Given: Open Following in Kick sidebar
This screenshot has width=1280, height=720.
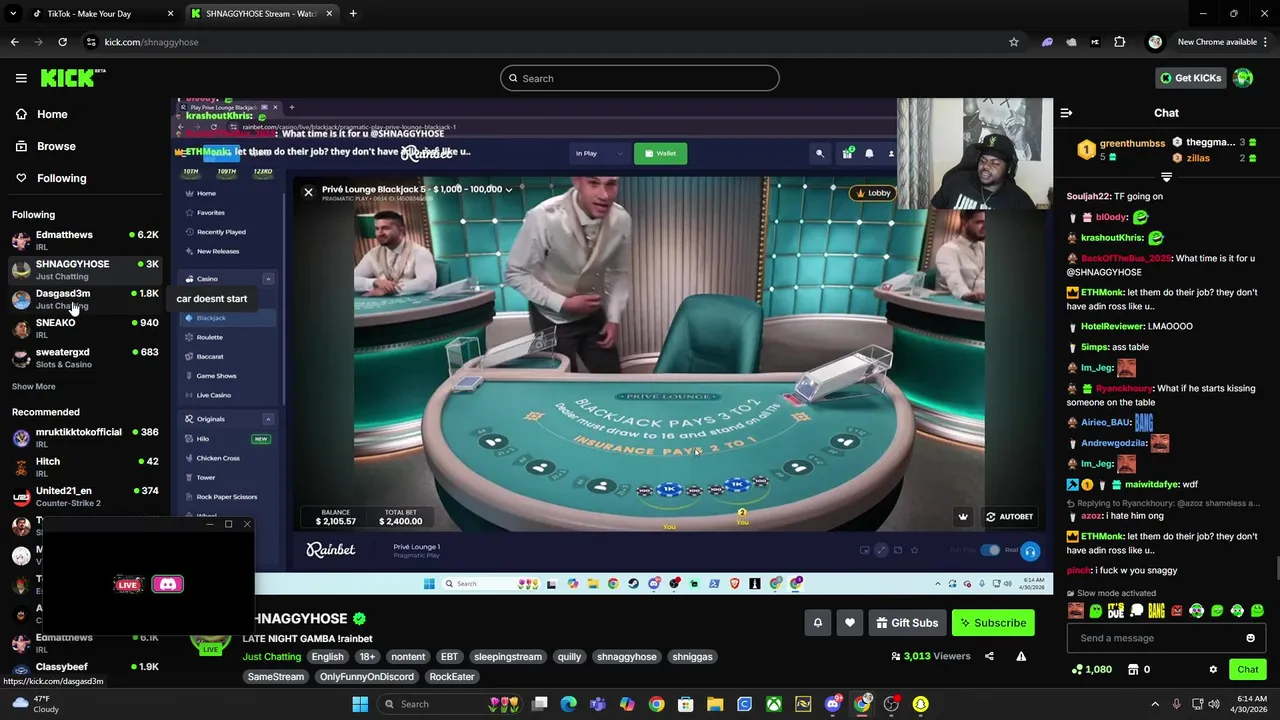Looking at the screenshot, I should (x=51, y=178).
